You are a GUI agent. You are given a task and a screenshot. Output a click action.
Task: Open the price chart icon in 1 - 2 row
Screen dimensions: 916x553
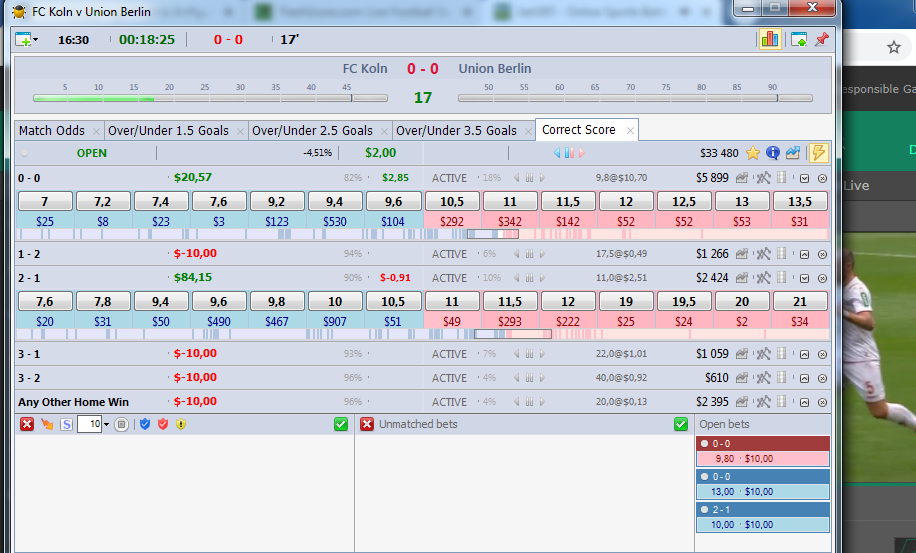click(741, 254)
